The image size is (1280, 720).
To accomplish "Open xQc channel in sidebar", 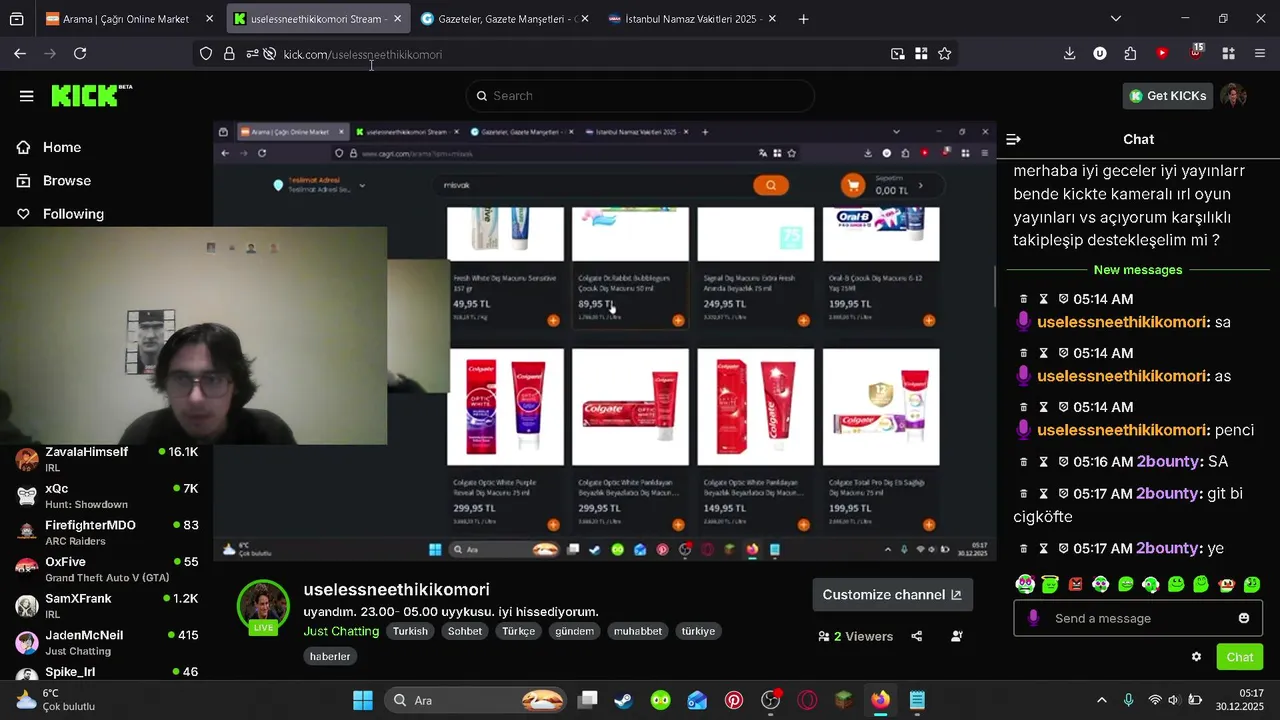I will (107, 496).
